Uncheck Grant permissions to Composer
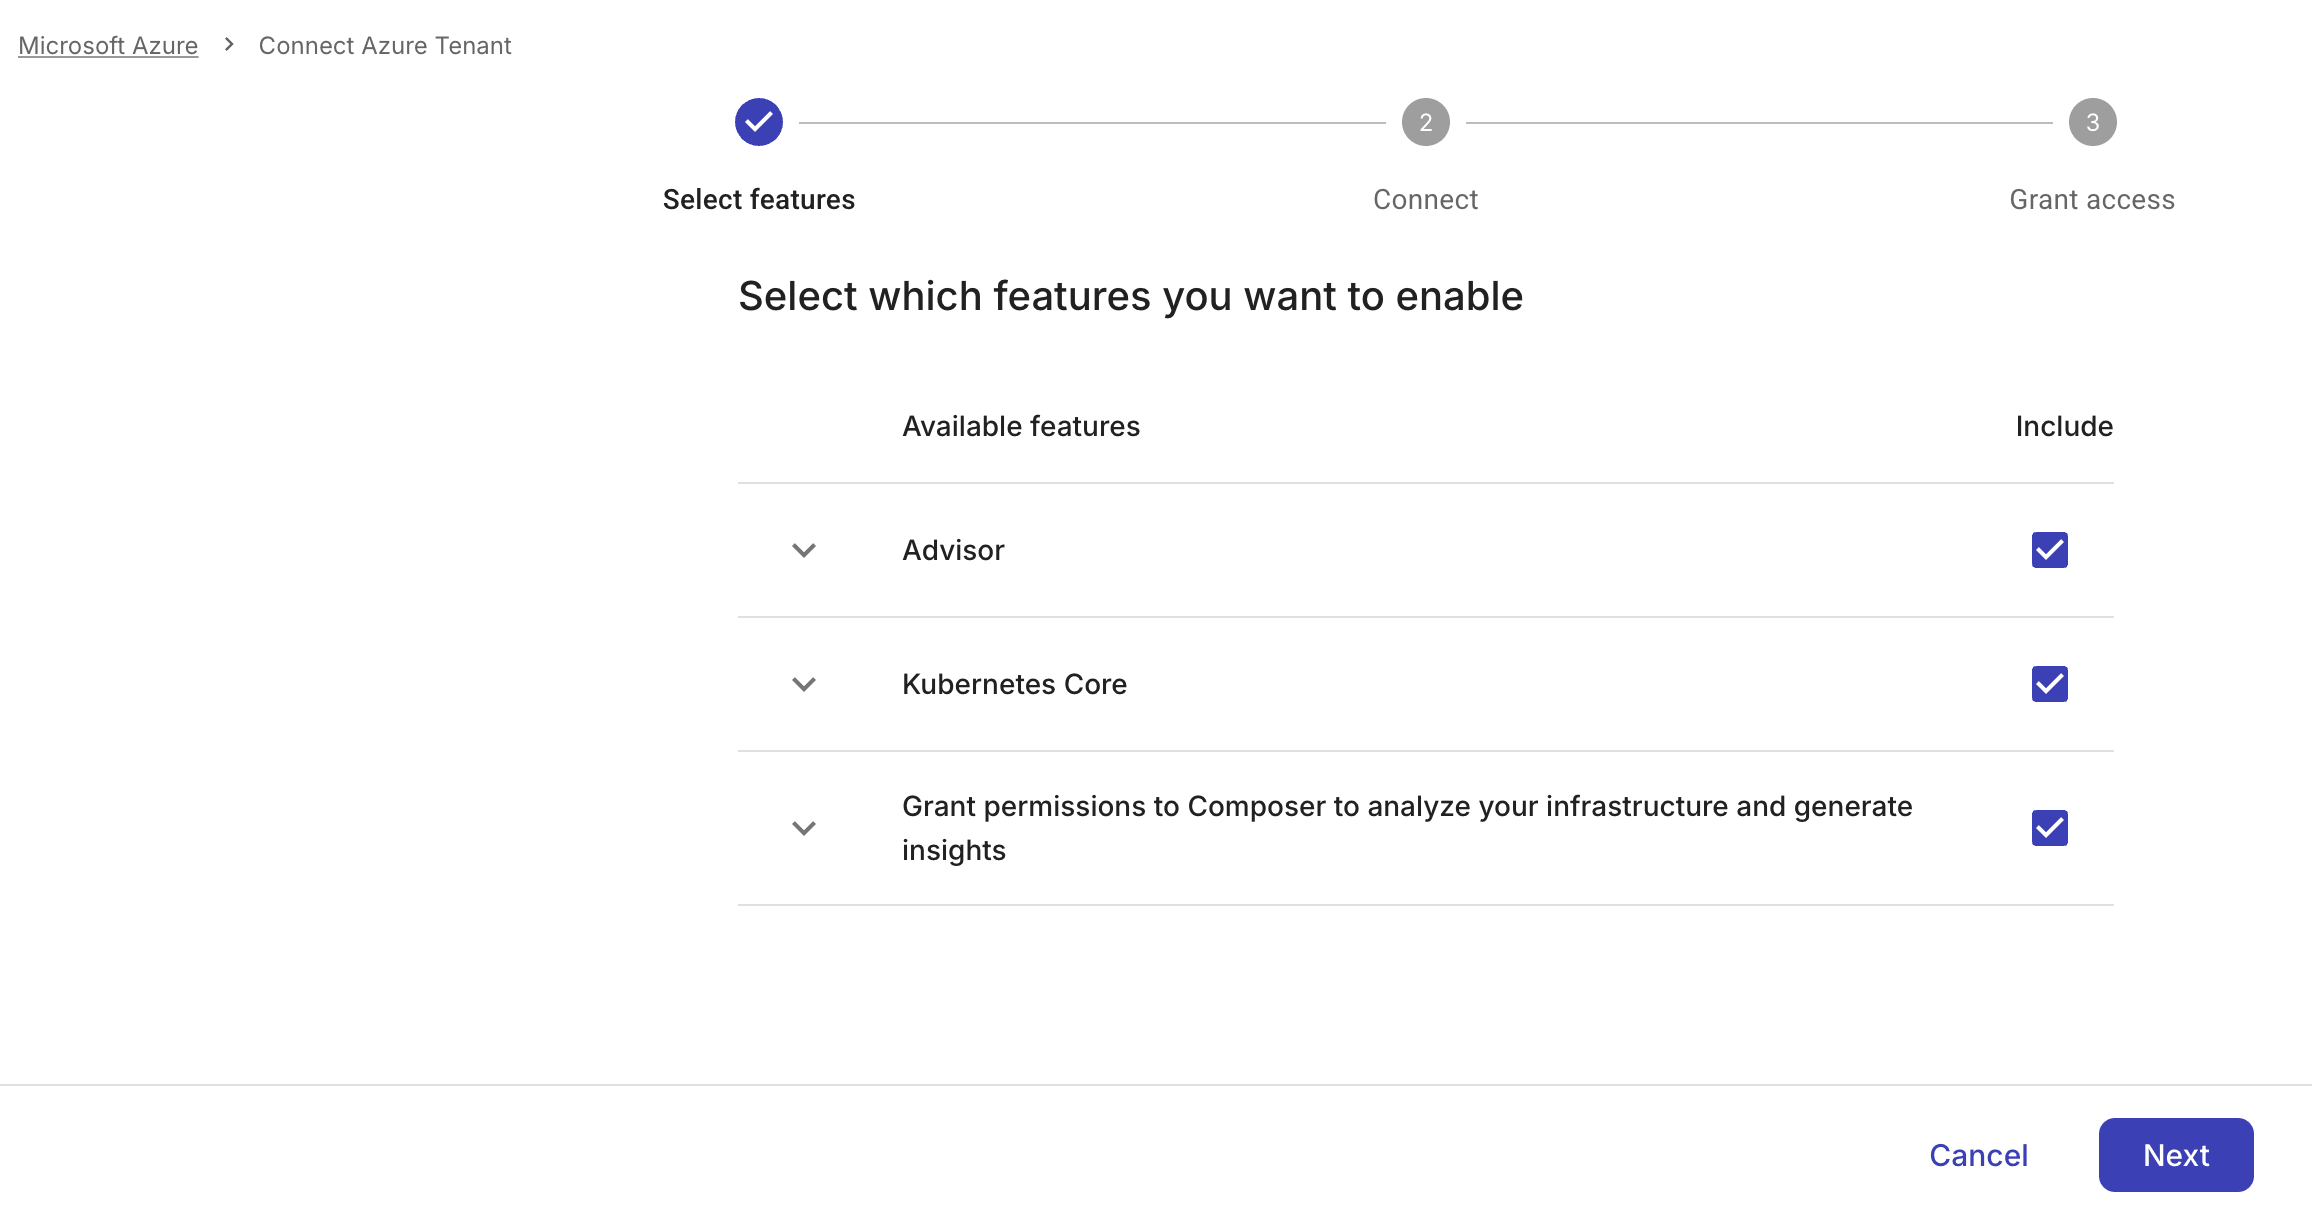 (x=2047, y=827)
